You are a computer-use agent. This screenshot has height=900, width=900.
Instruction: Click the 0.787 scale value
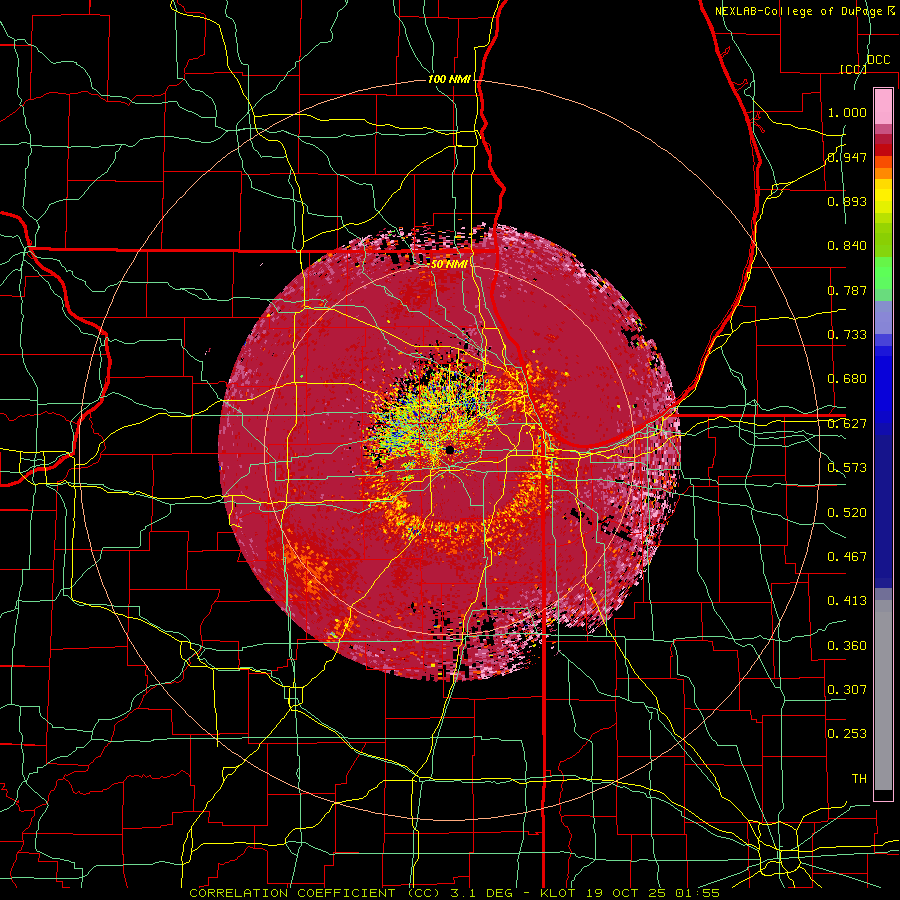tap(847, 290)
